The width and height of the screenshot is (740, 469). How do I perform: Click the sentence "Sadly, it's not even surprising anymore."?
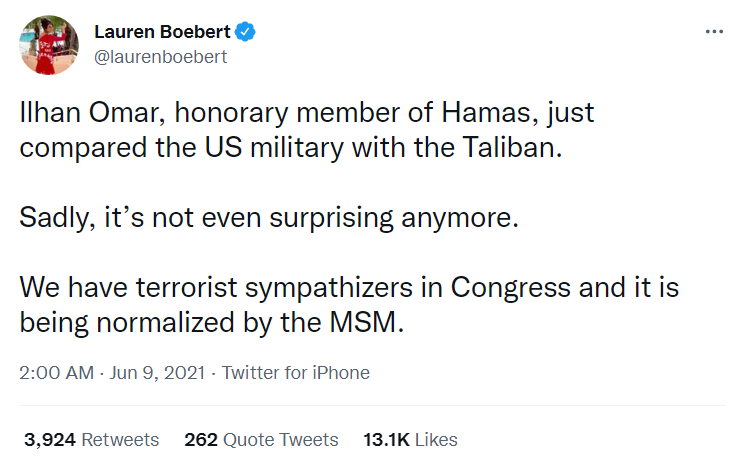pos(270,219)
